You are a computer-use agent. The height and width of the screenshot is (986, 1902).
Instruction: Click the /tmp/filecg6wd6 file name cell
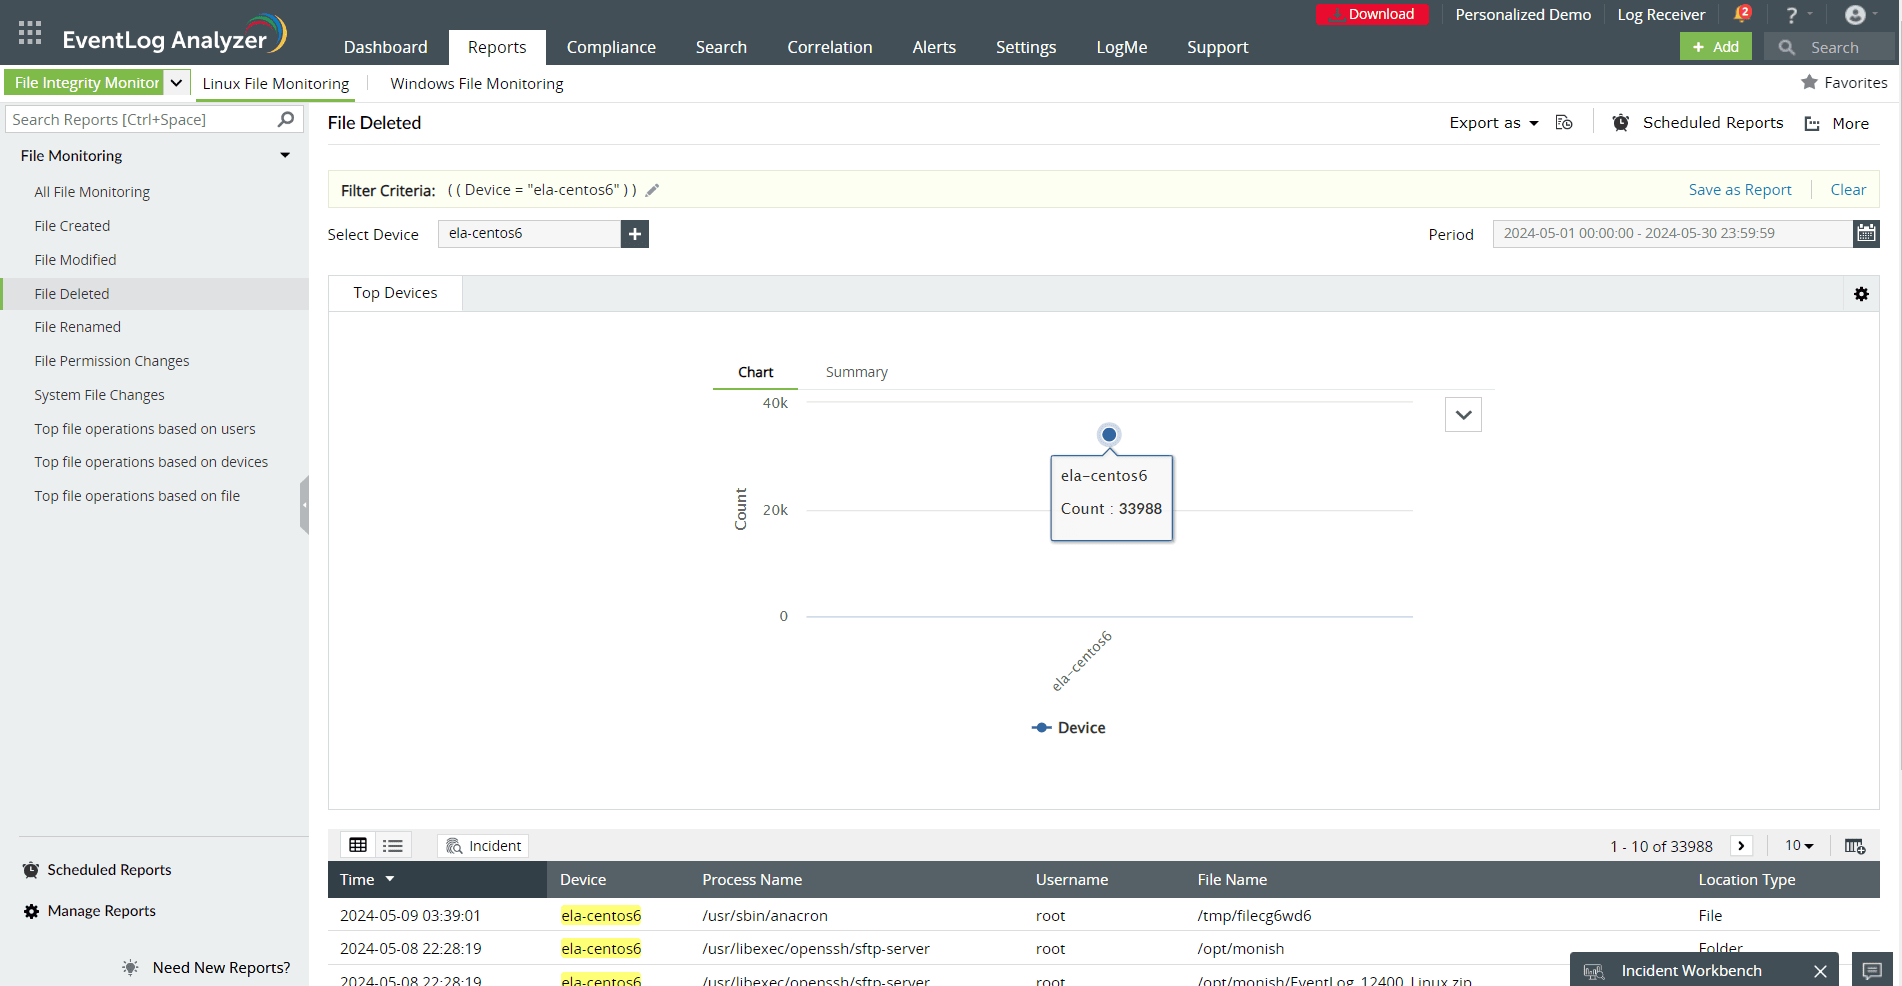coord(1254,915)
